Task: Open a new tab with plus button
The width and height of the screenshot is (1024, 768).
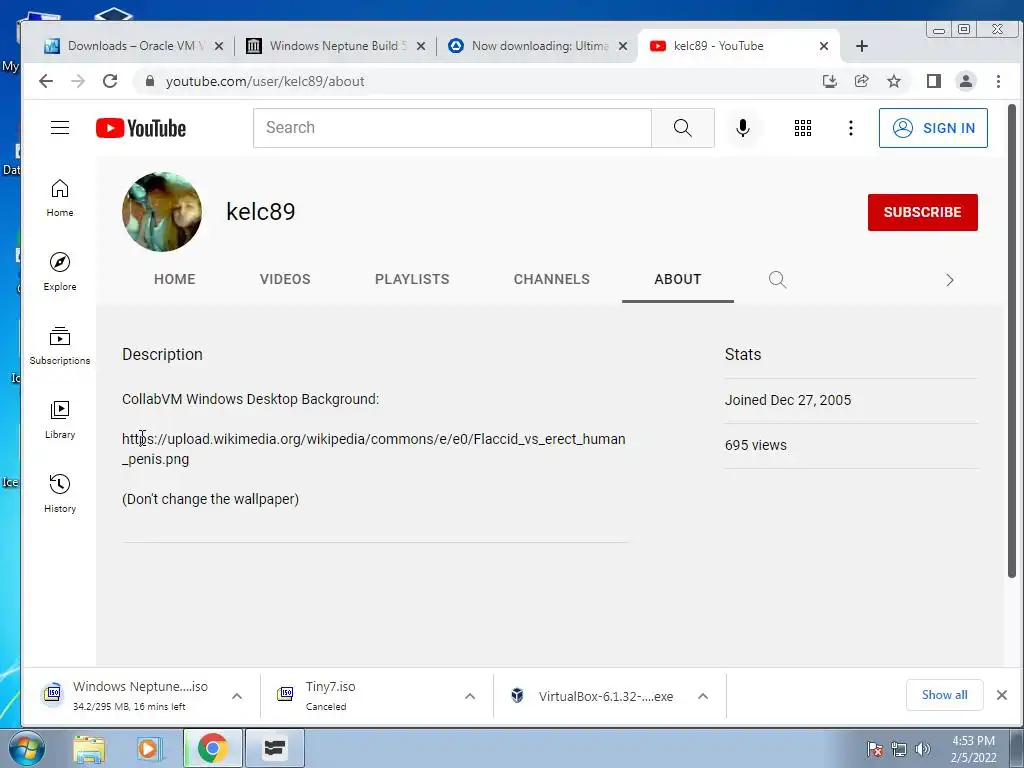Action: (x=861, y=46)
